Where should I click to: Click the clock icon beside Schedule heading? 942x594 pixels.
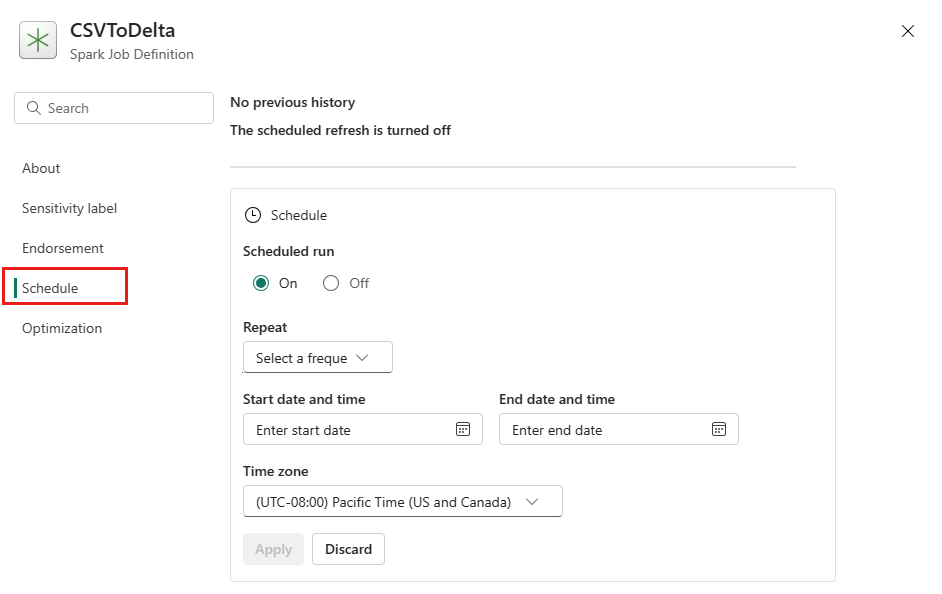point(253,215)
